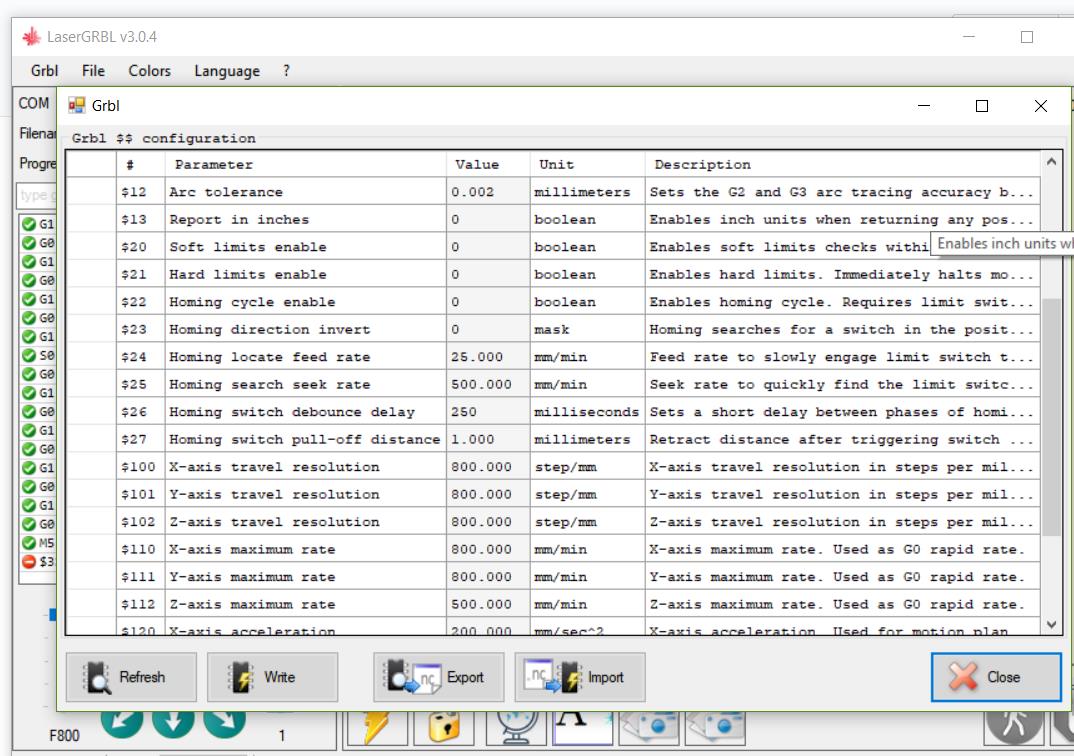The image size is (1074, 756).
Task: Click the jog down arrow in the main window
Action: (x=173, y=724)
